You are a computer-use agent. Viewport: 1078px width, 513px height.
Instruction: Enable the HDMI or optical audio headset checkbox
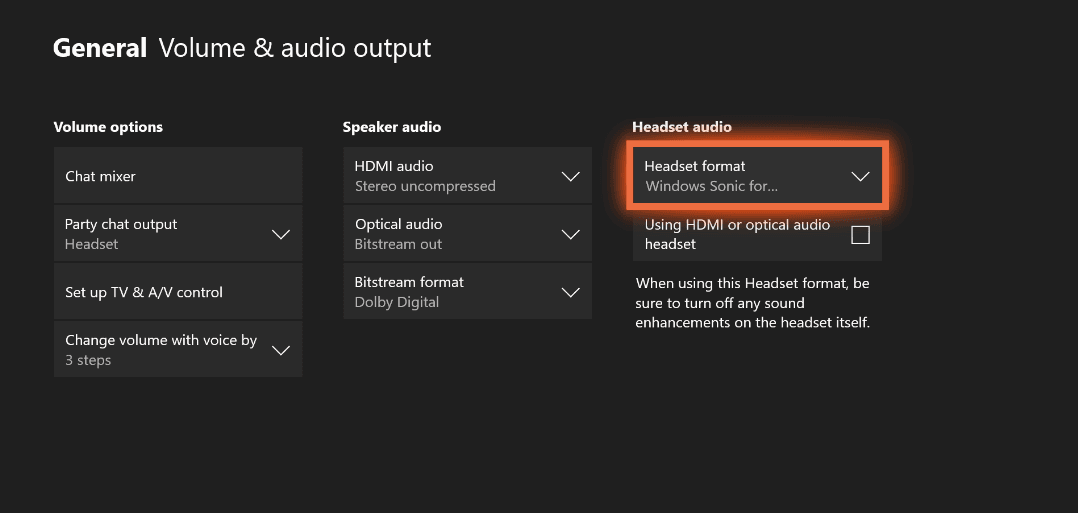coord(860,235)
